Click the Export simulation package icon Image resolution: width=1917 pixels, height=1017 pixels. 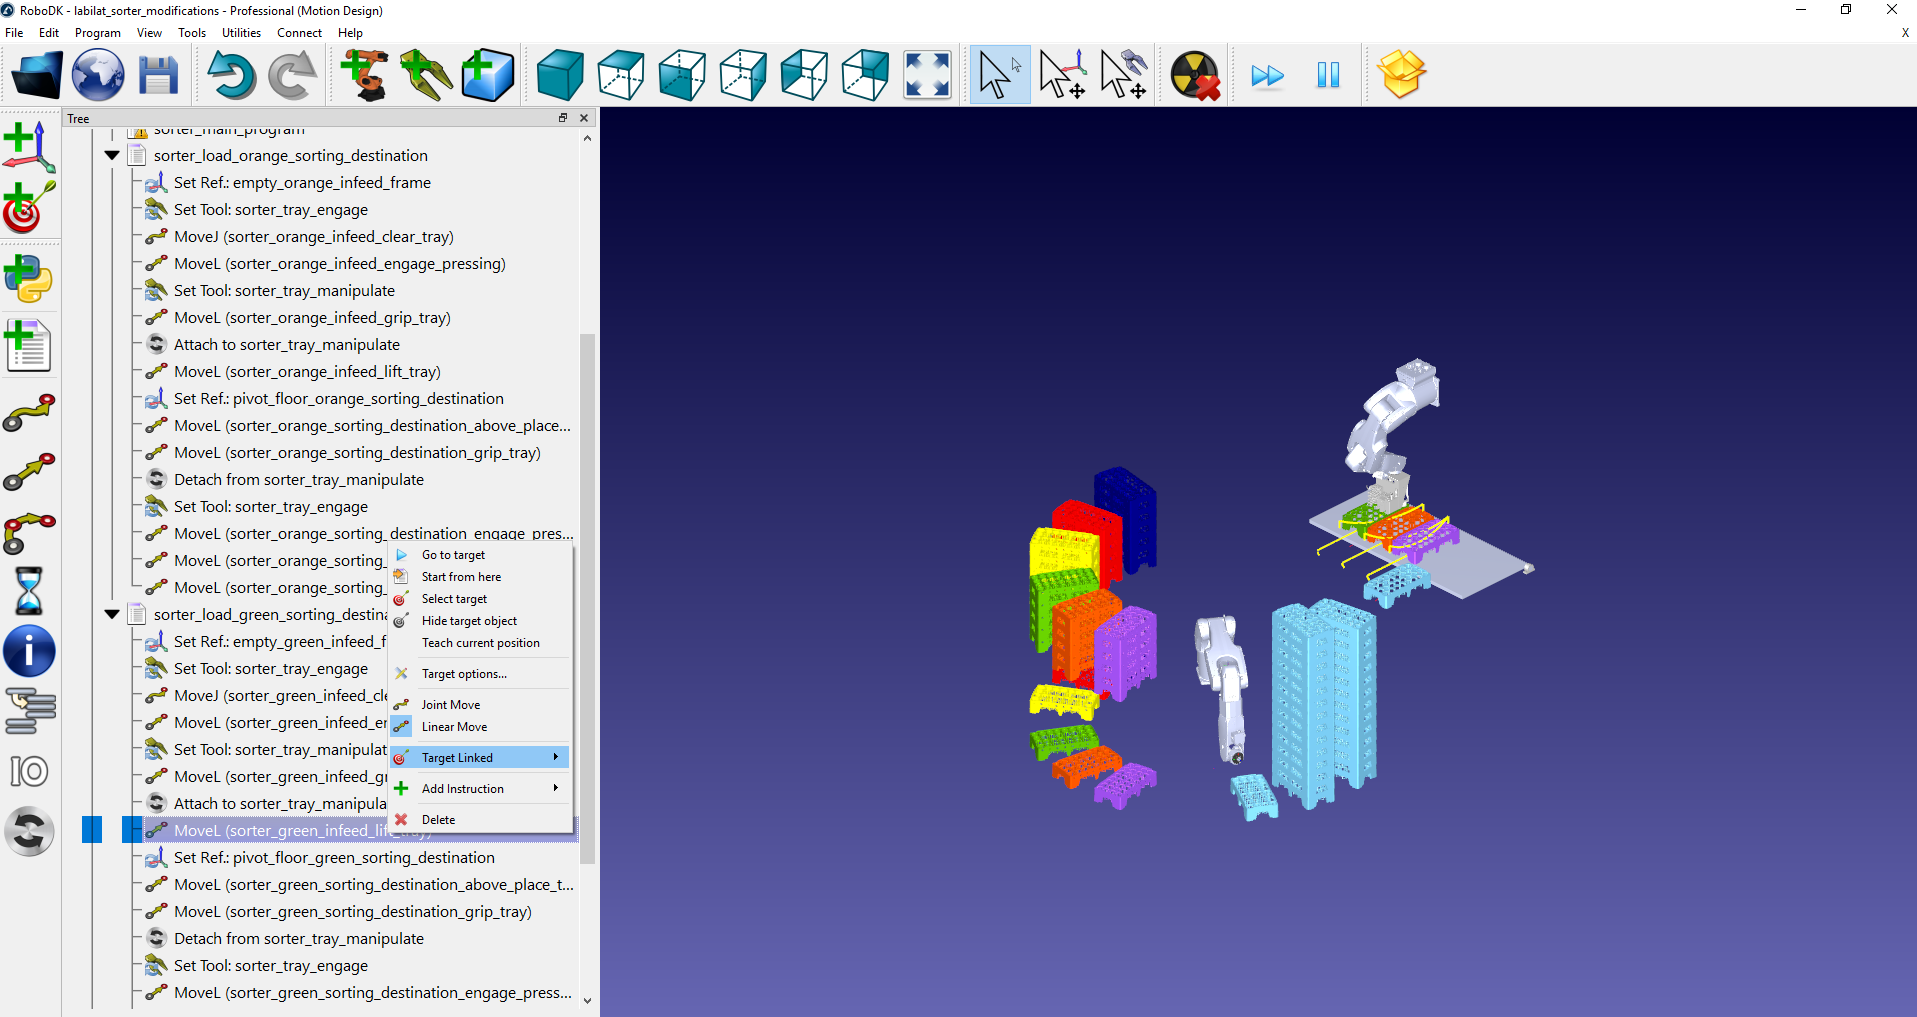1400,75
